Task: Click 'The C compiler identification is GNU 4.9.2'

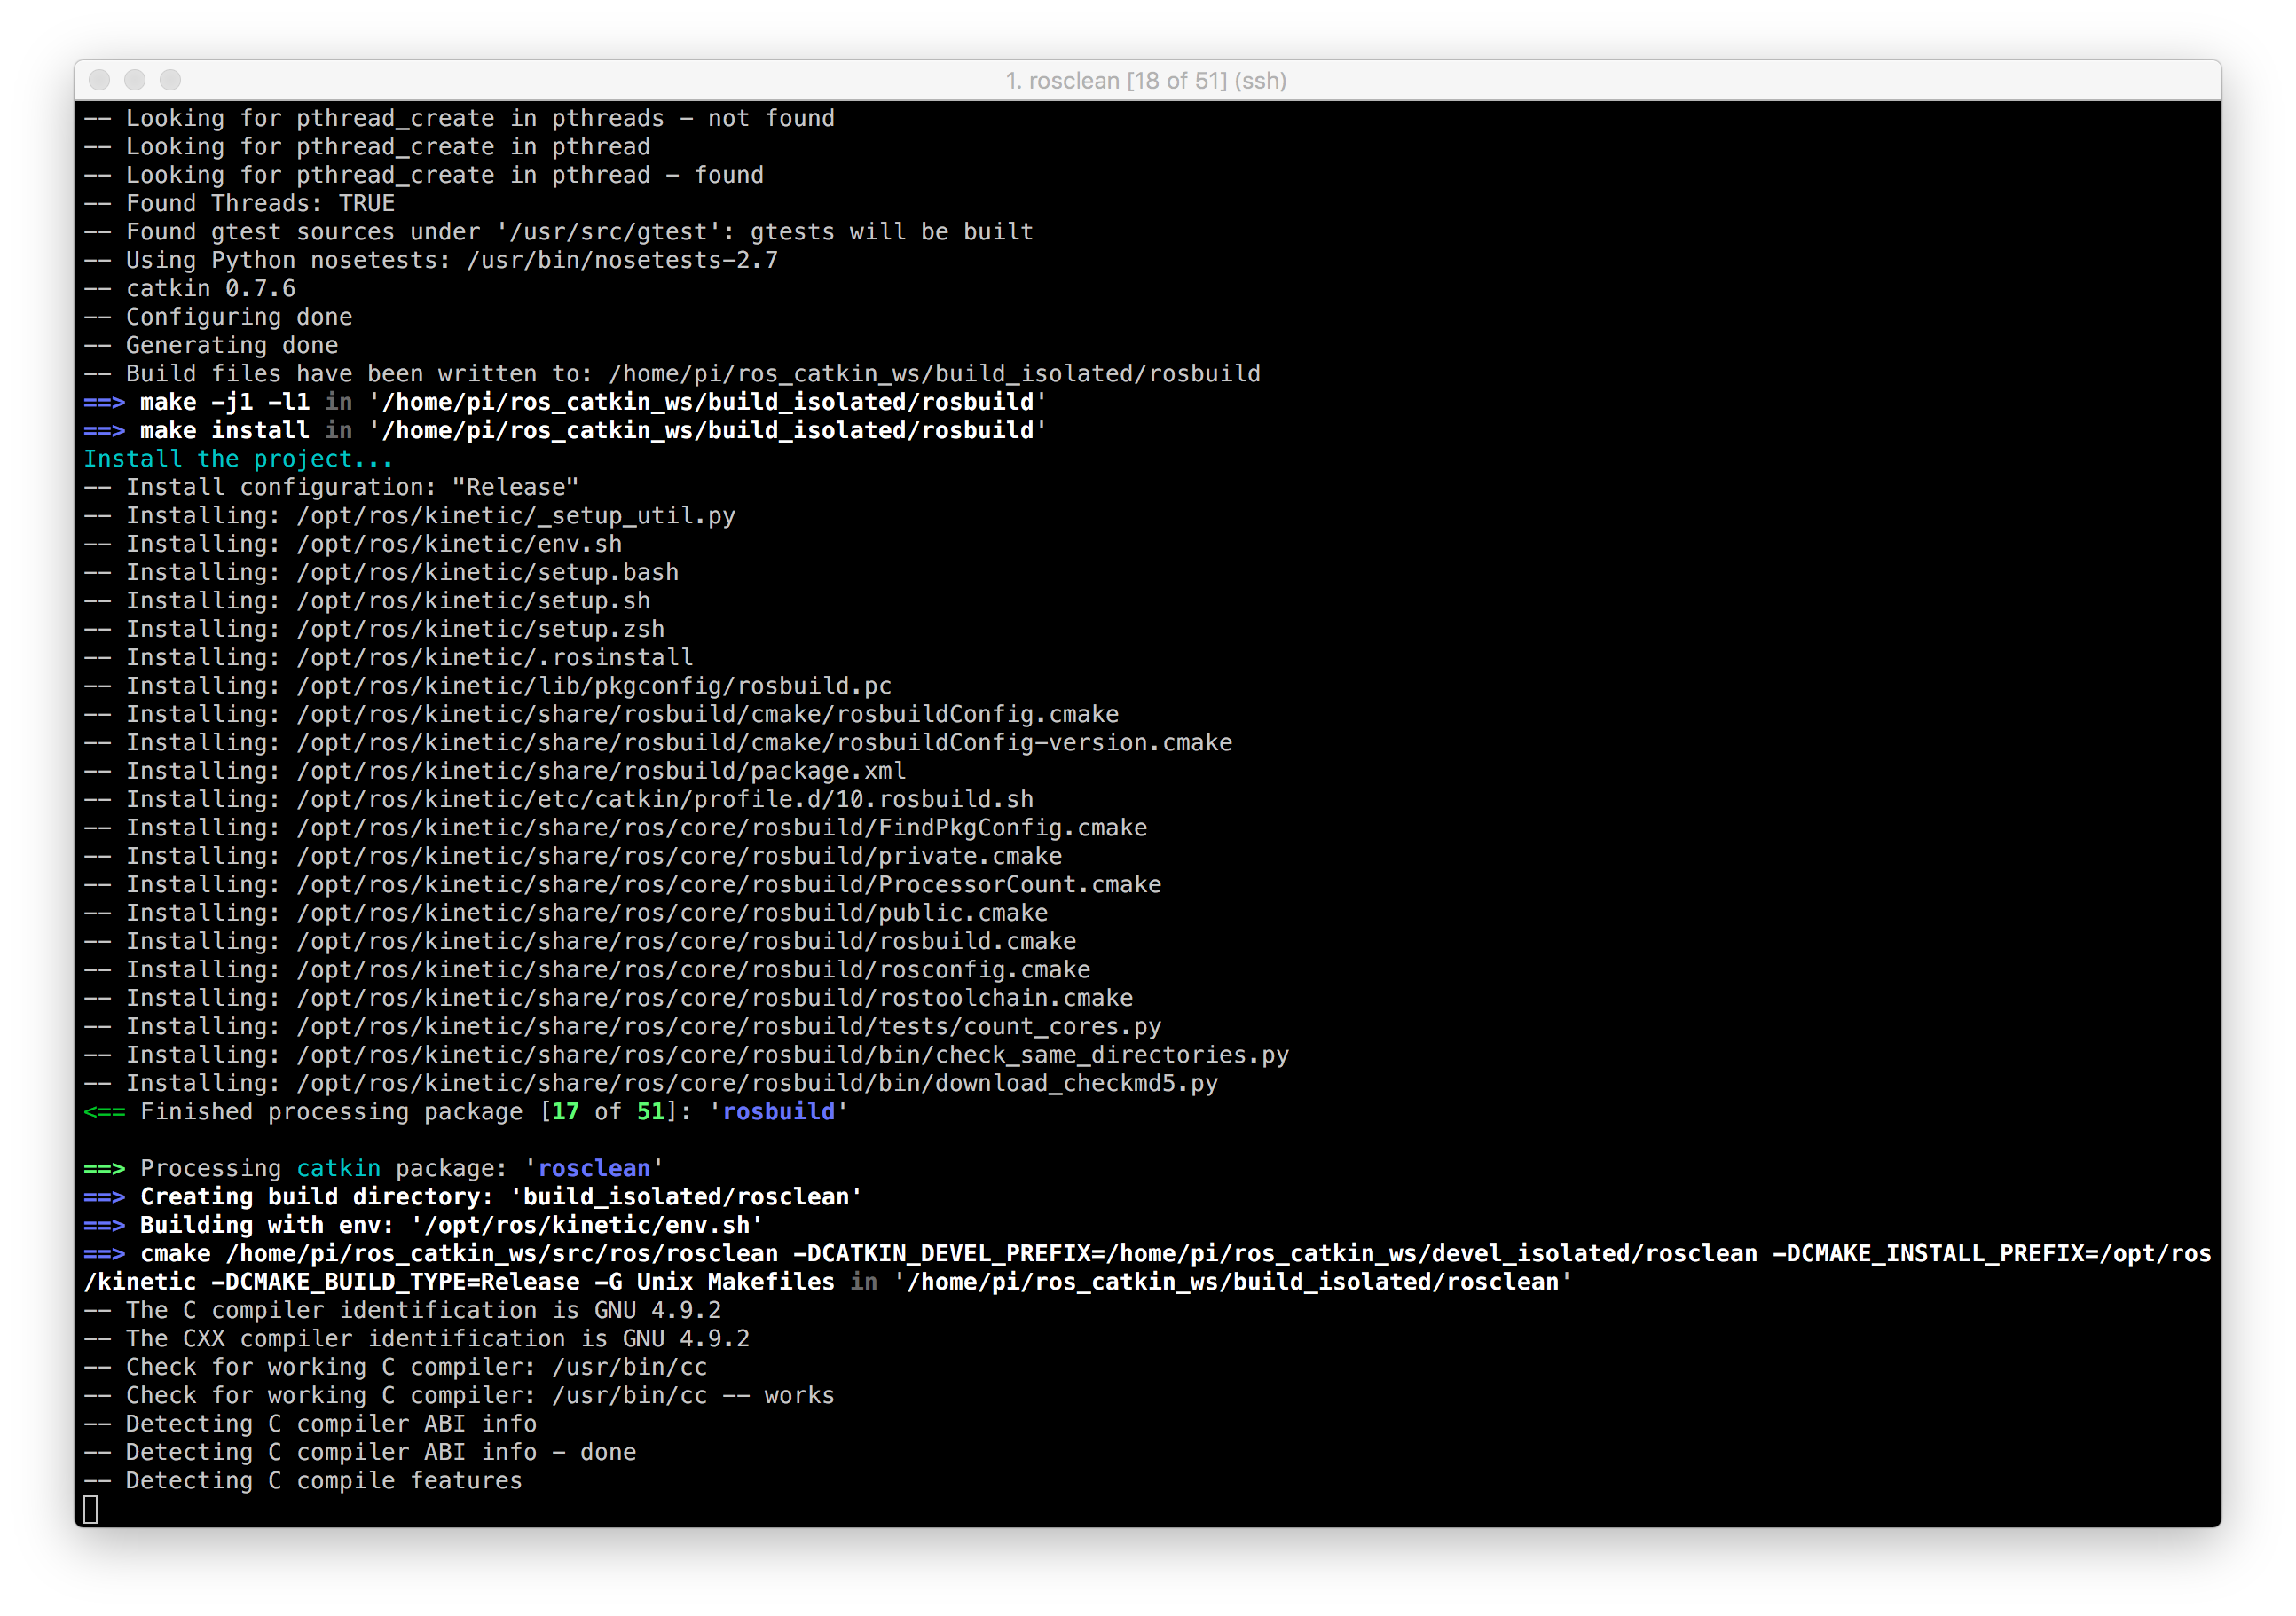Action: [402, 1310]
